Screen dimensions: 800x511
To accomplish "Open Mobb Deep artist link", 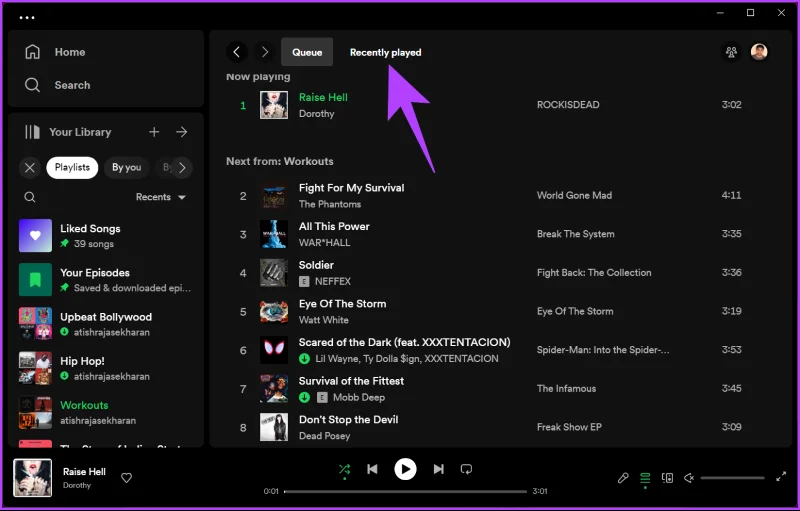I will click(x=359, y=397).
